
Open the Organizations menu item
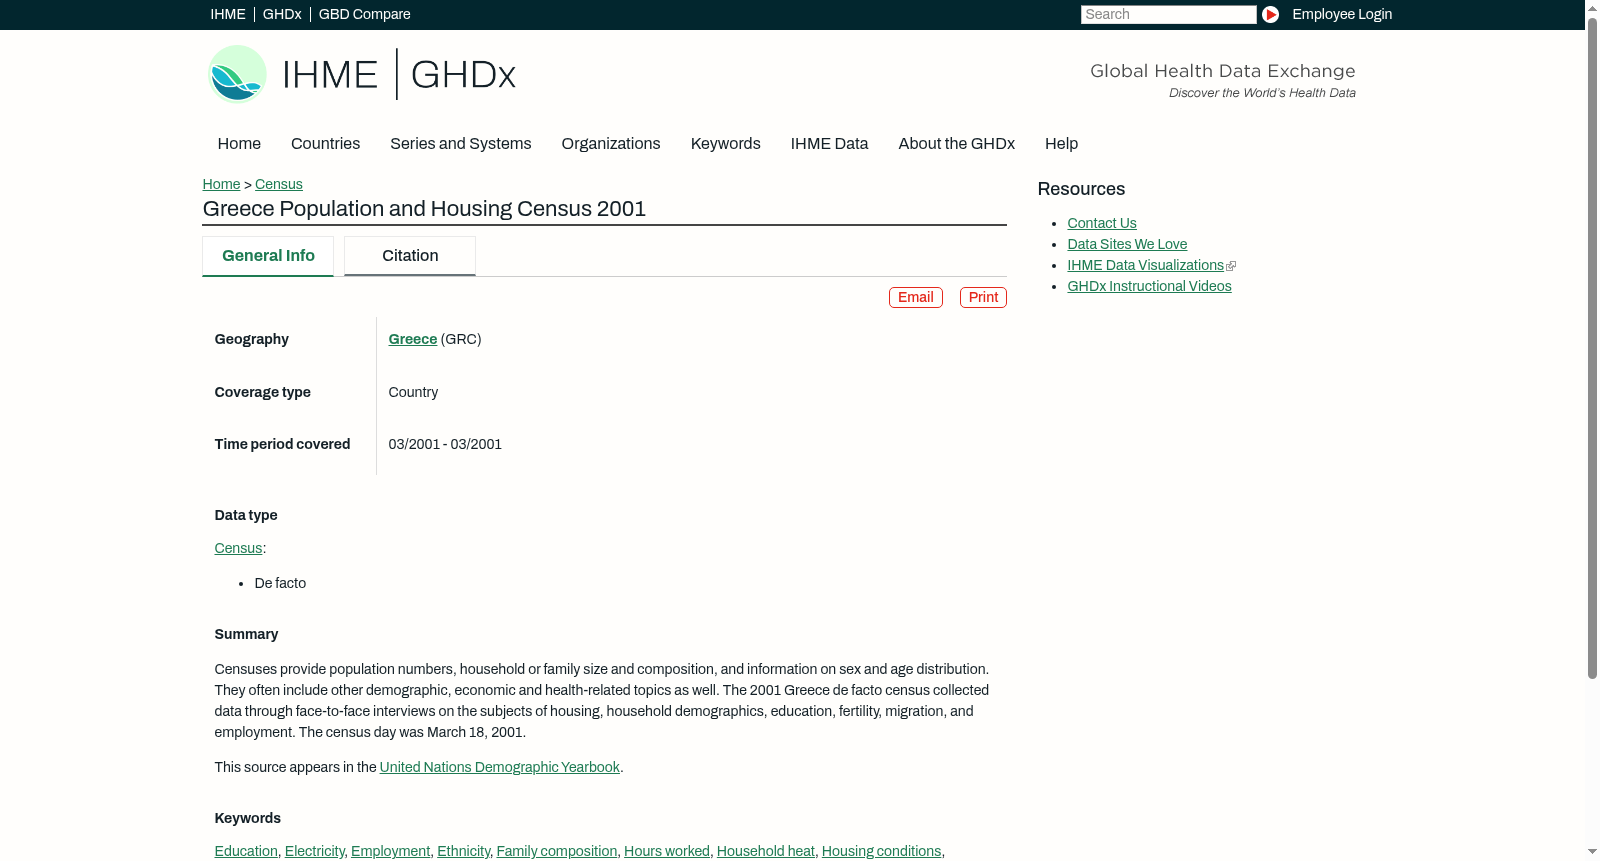(611, 144)
